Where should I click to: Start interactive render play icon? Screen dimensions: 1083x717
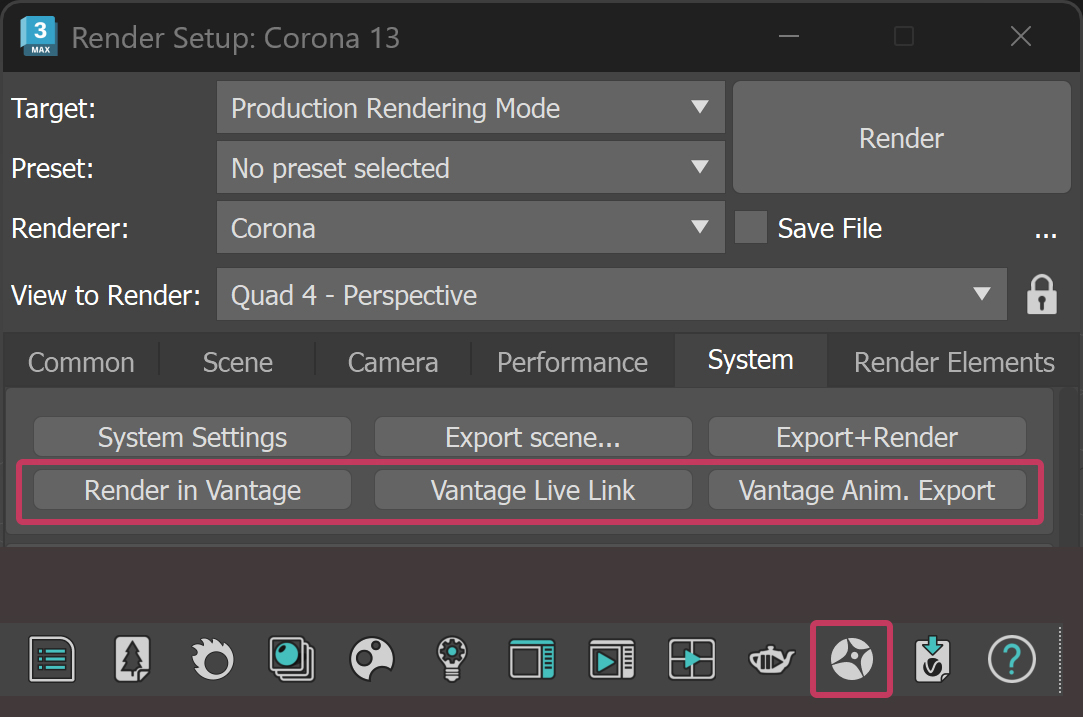click(x=612, y=659)
